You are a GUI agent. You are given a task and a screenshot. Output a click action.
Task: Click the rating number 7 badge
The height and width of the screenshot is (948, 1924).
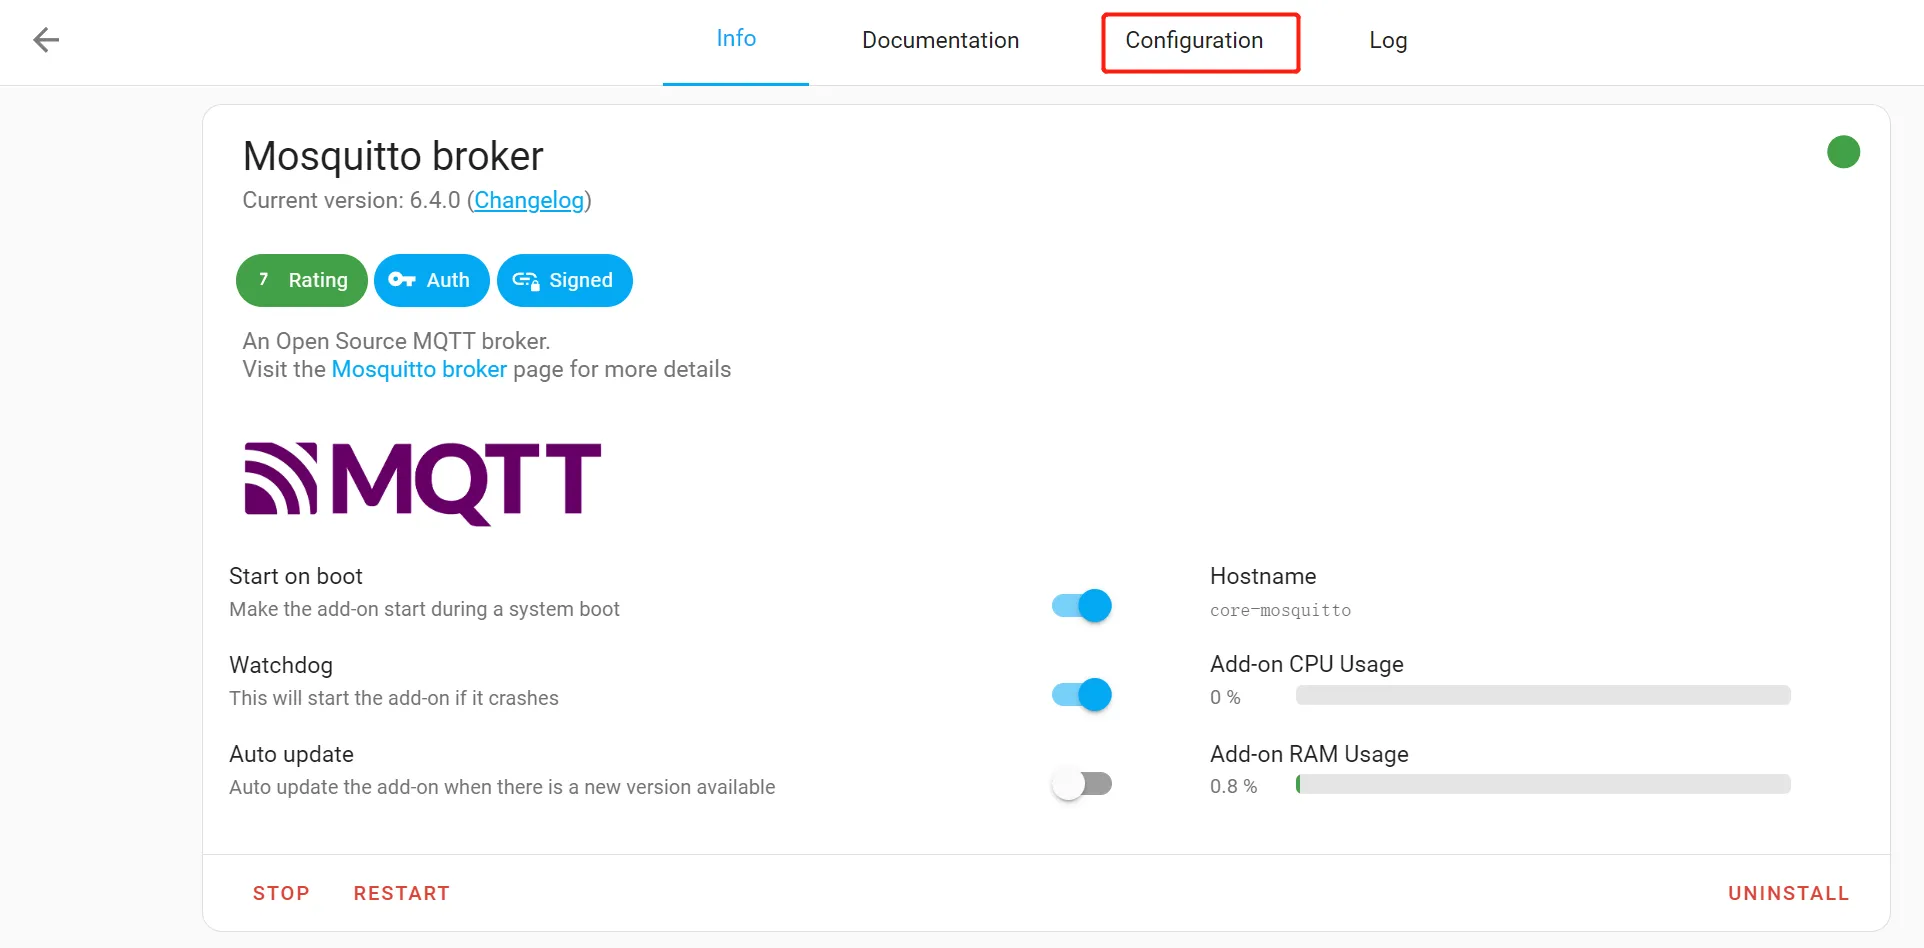[x=263, y=280]
